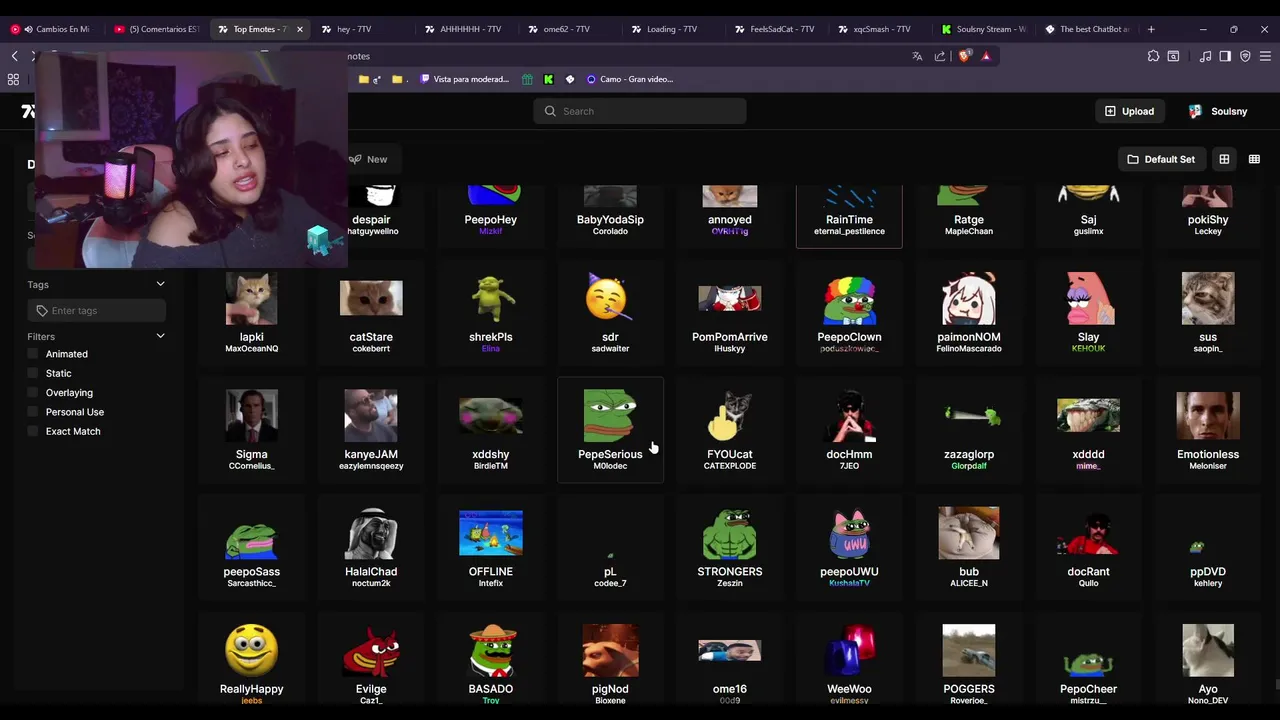1280x720 pixels.
Task: Select the STRONGERS emote
Action: coord(729,547)
